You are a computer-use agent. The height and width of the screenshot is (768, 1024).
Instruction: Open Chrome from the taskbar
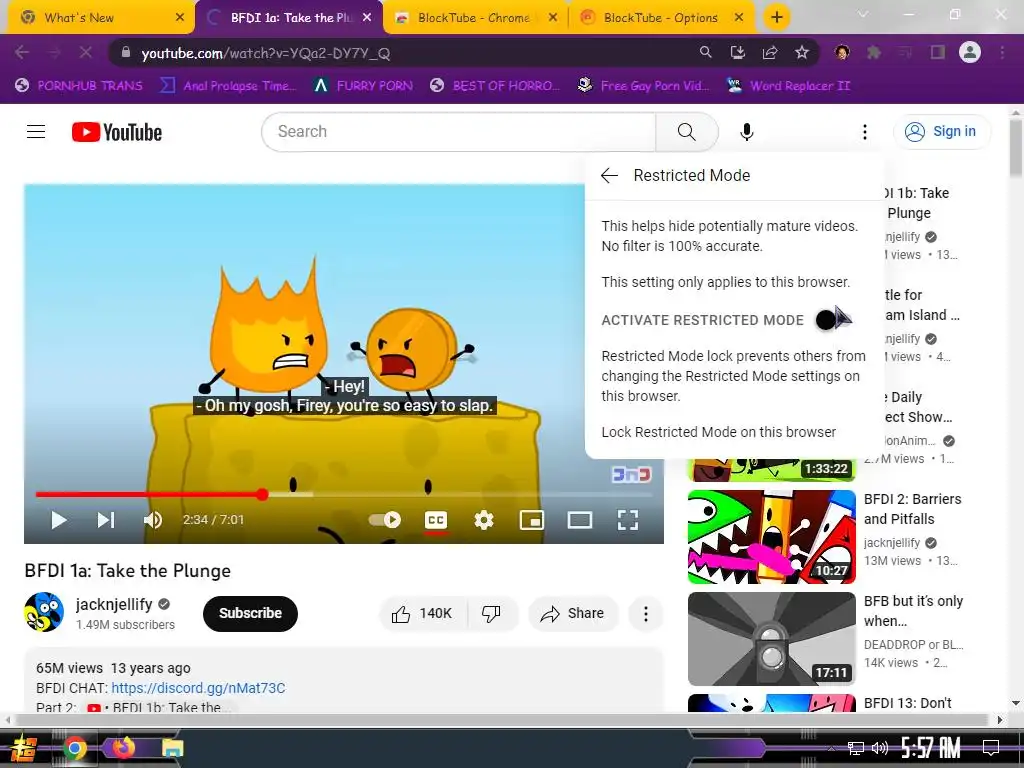[74, 748]
